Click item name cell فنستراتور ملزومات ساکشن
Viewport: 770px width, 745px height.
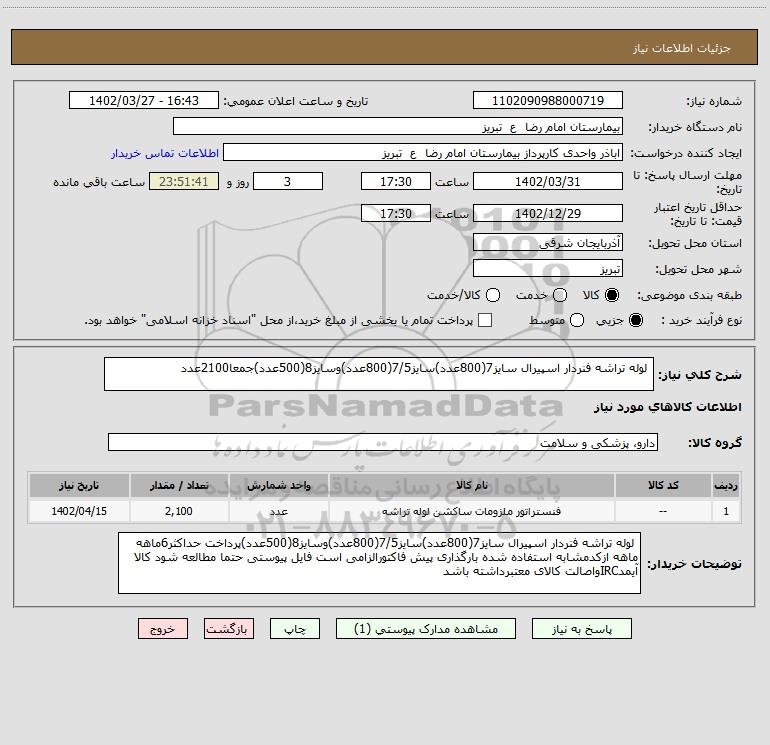pos(471,511)
